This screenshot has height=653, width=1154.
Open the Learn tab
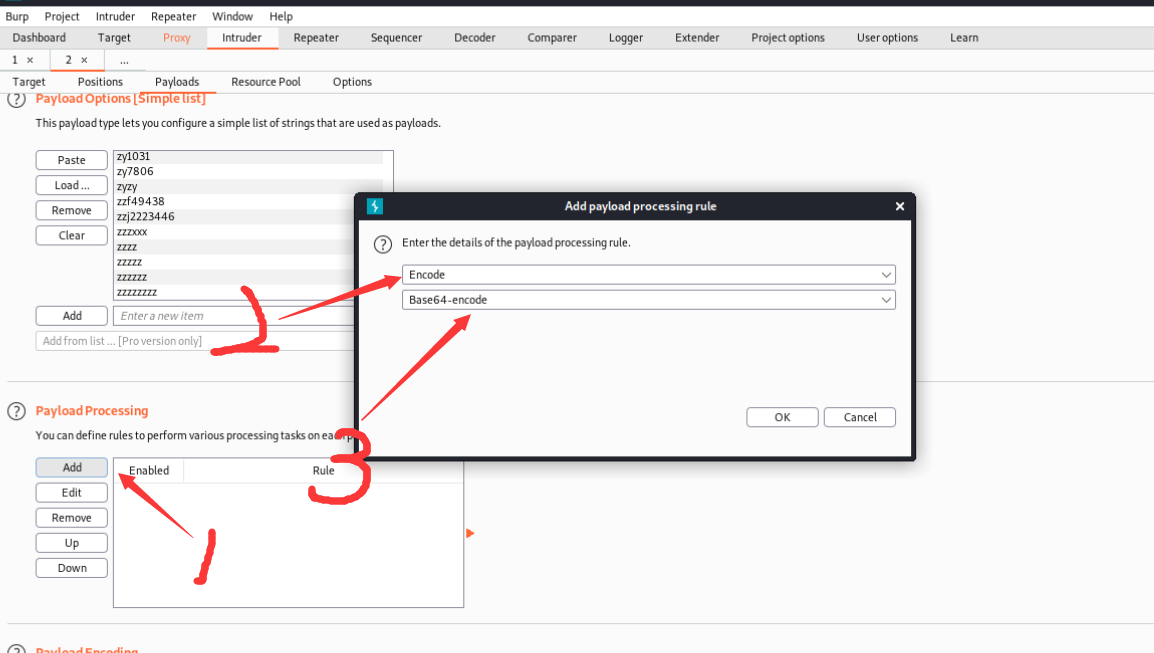click(964, 38)
